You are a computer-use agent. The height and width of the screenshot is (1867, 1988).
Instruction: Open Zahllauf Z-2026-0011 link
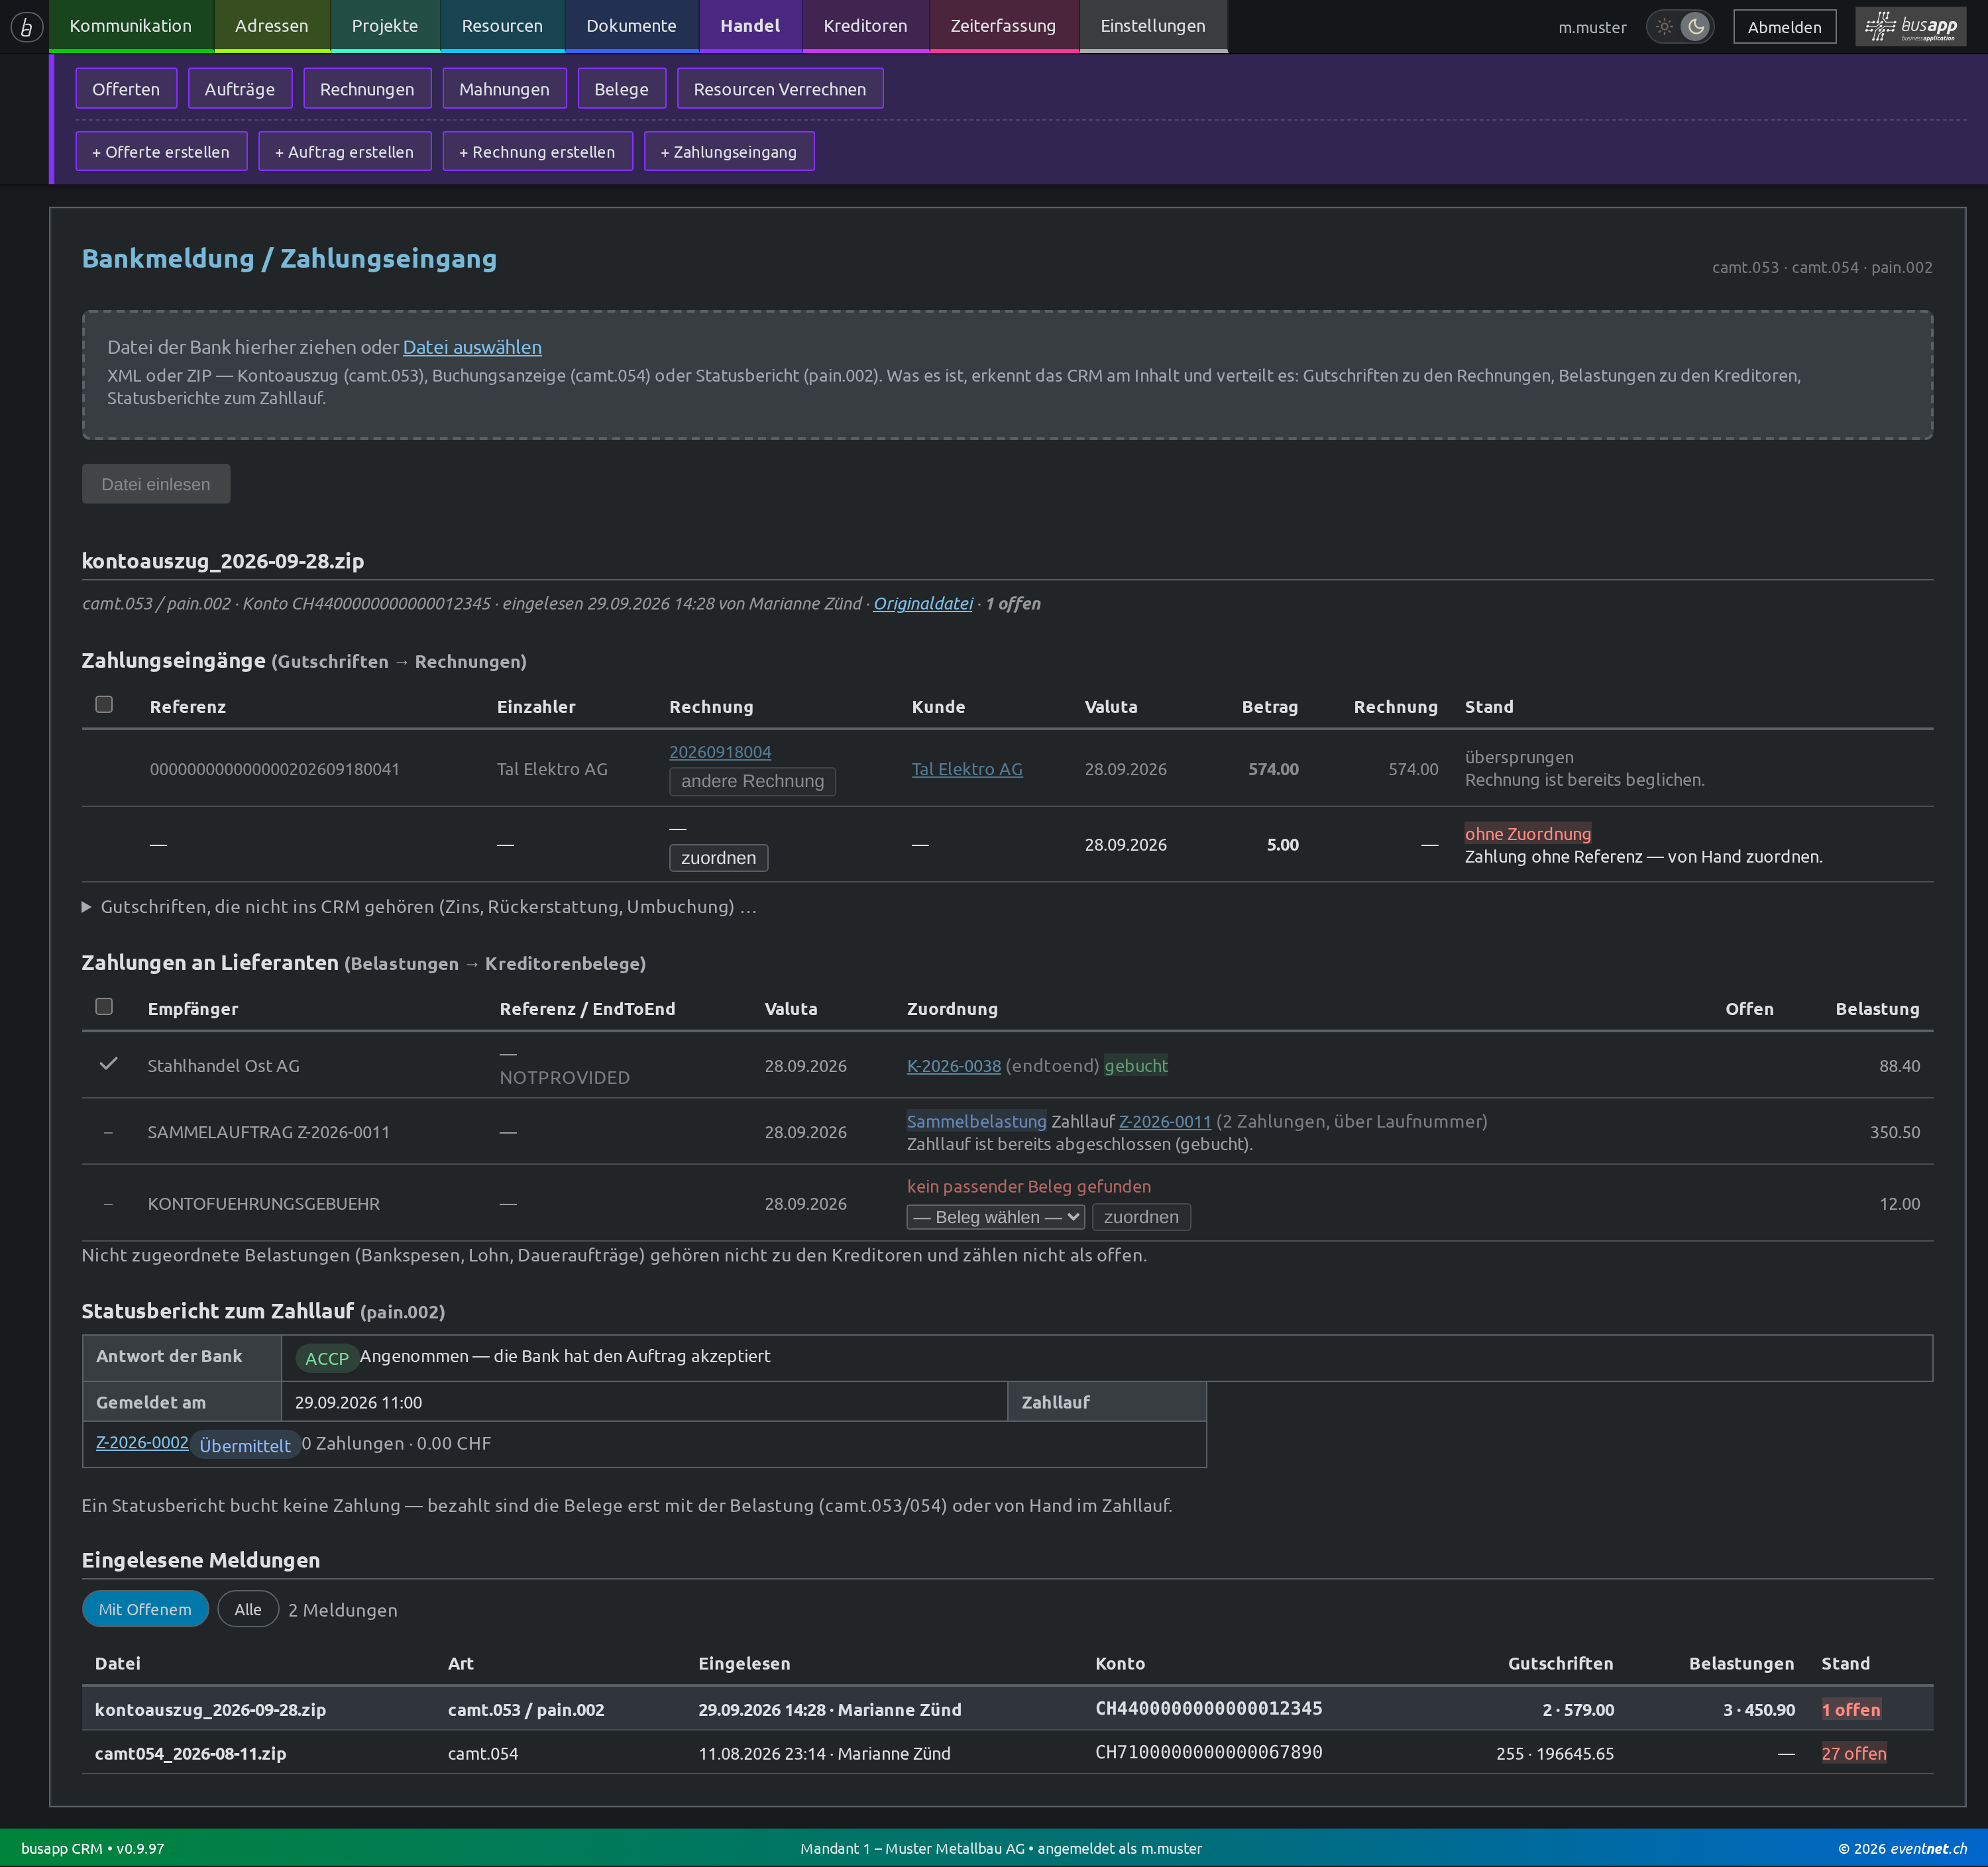(1165, 1122)
